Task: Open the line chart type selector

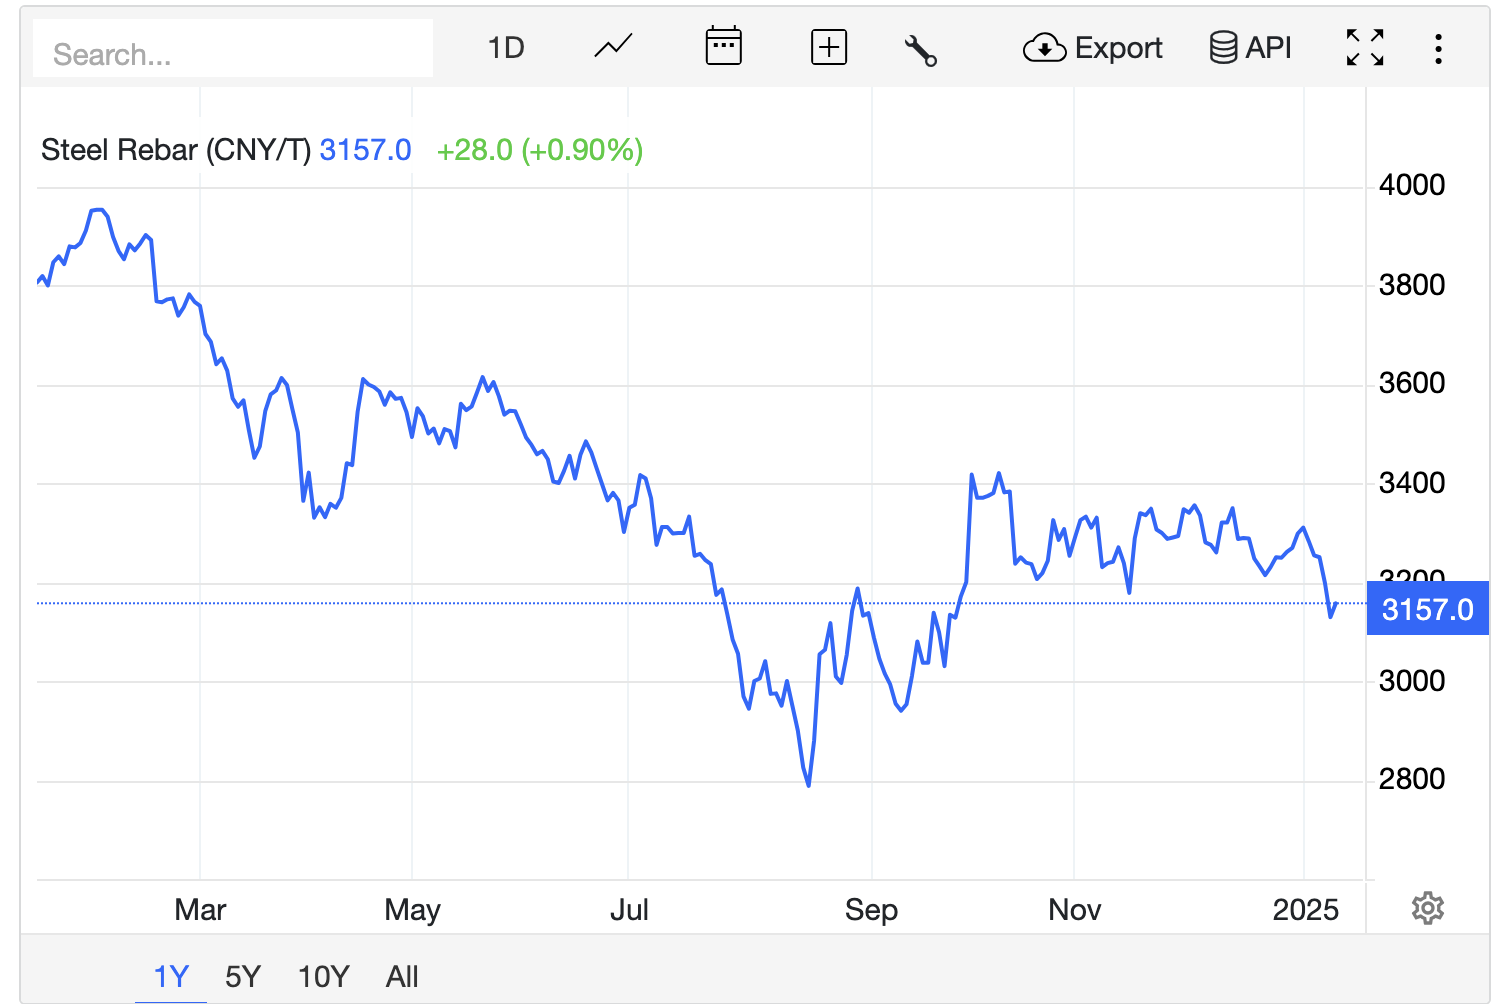Action: (613, 47)
